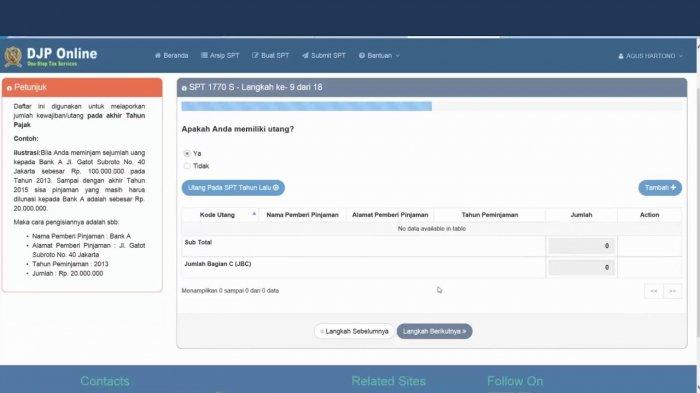This screenshot has width=700, height=393.
Task: Expand the Bantuan dropdown arrow
Action: [397, 56]
